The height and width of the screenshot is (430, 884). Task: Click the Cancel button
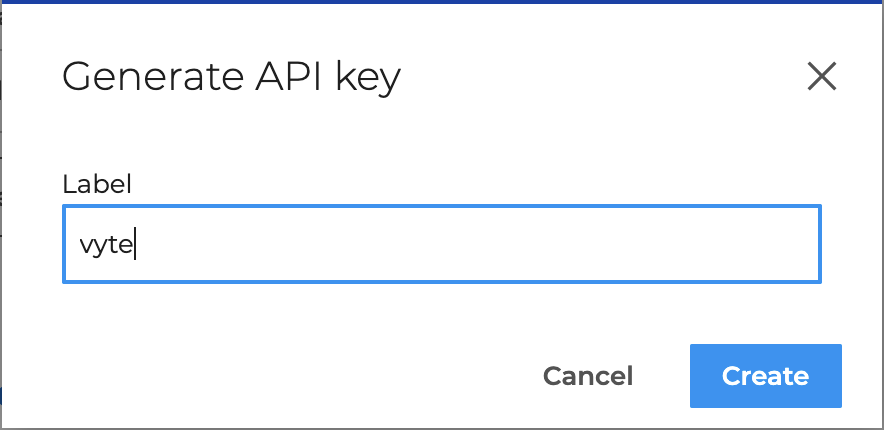[x=588, y=376]
